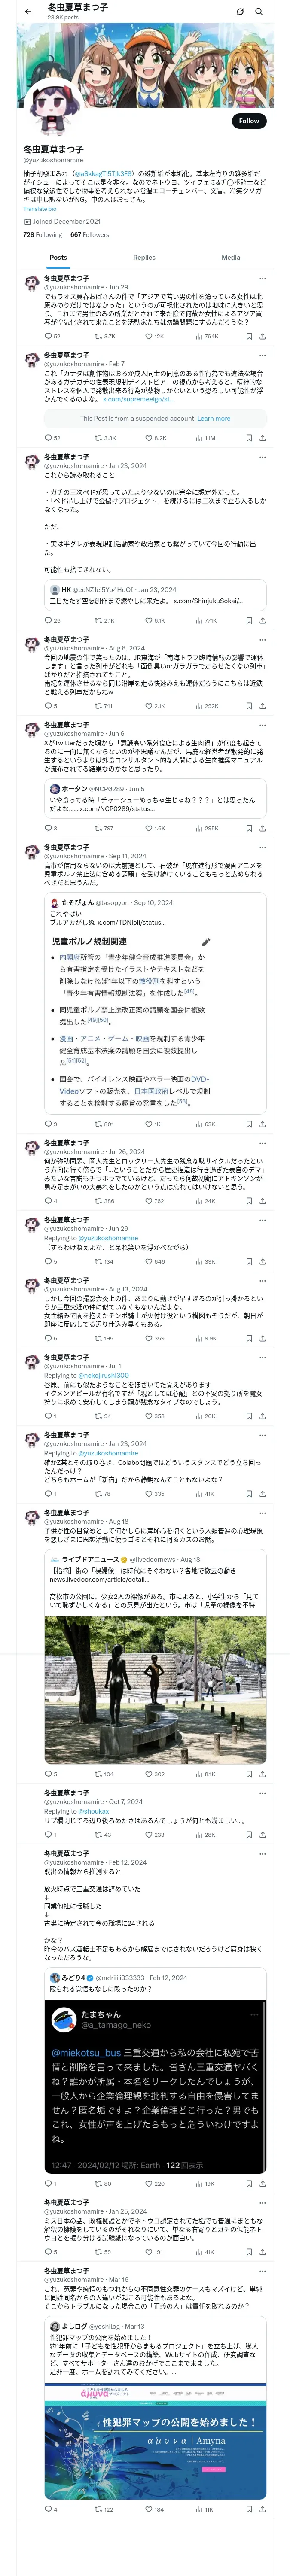Switch to the Media tab
The height and width of the screenshot is (2576, 290).
231,257
